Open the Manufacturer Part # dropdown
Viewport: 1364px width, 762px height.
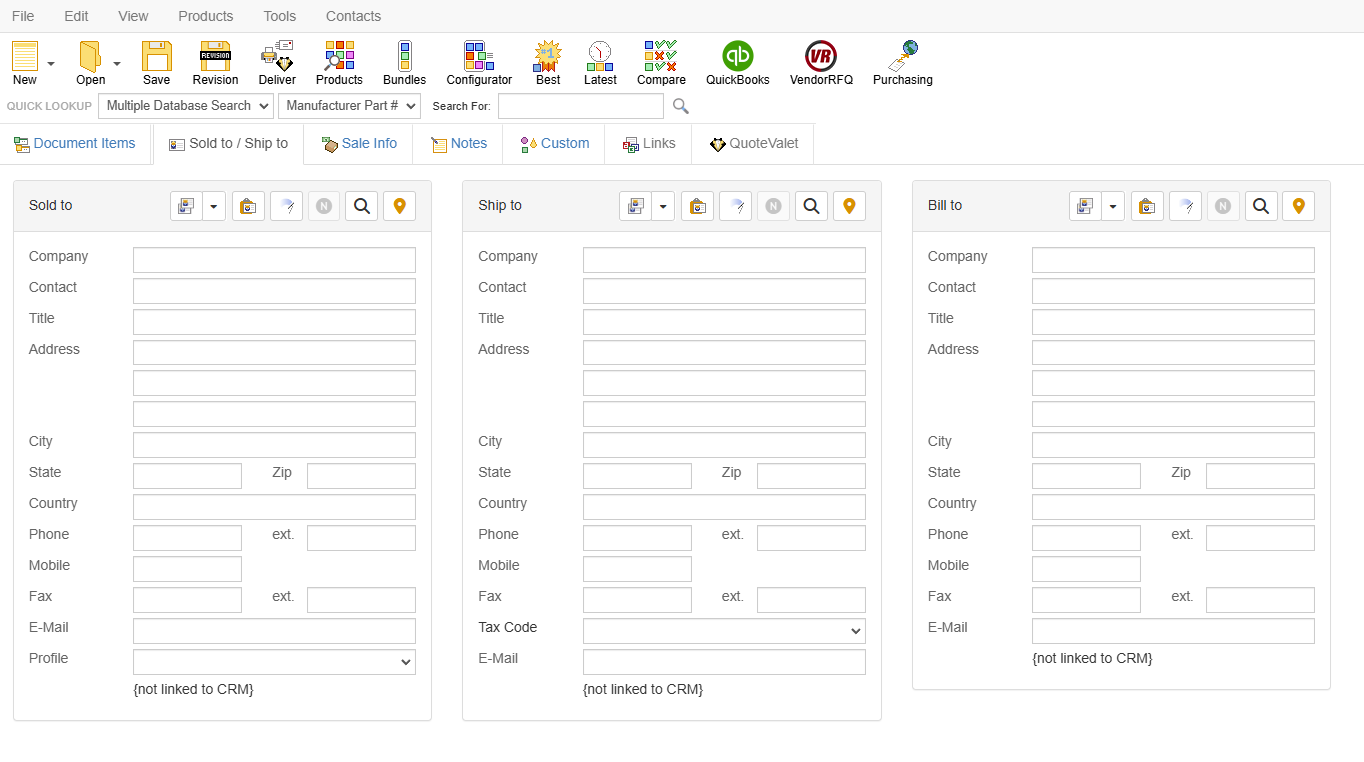(351, 106)
